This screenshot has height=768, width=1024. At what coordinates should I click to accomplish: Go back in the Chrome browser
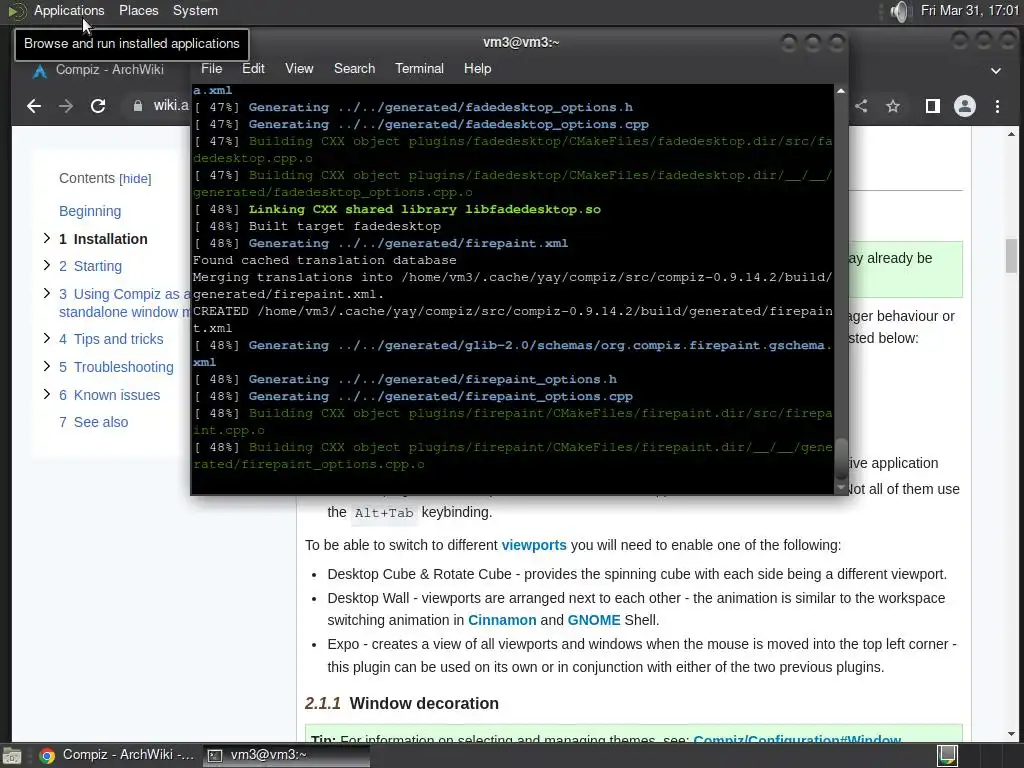(x=33, y=106)
